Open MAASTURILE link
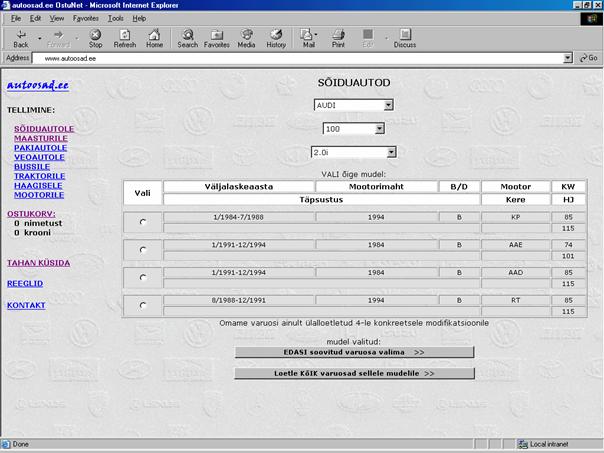This screenshot has width=604, height=453. (x=41, y=138)
